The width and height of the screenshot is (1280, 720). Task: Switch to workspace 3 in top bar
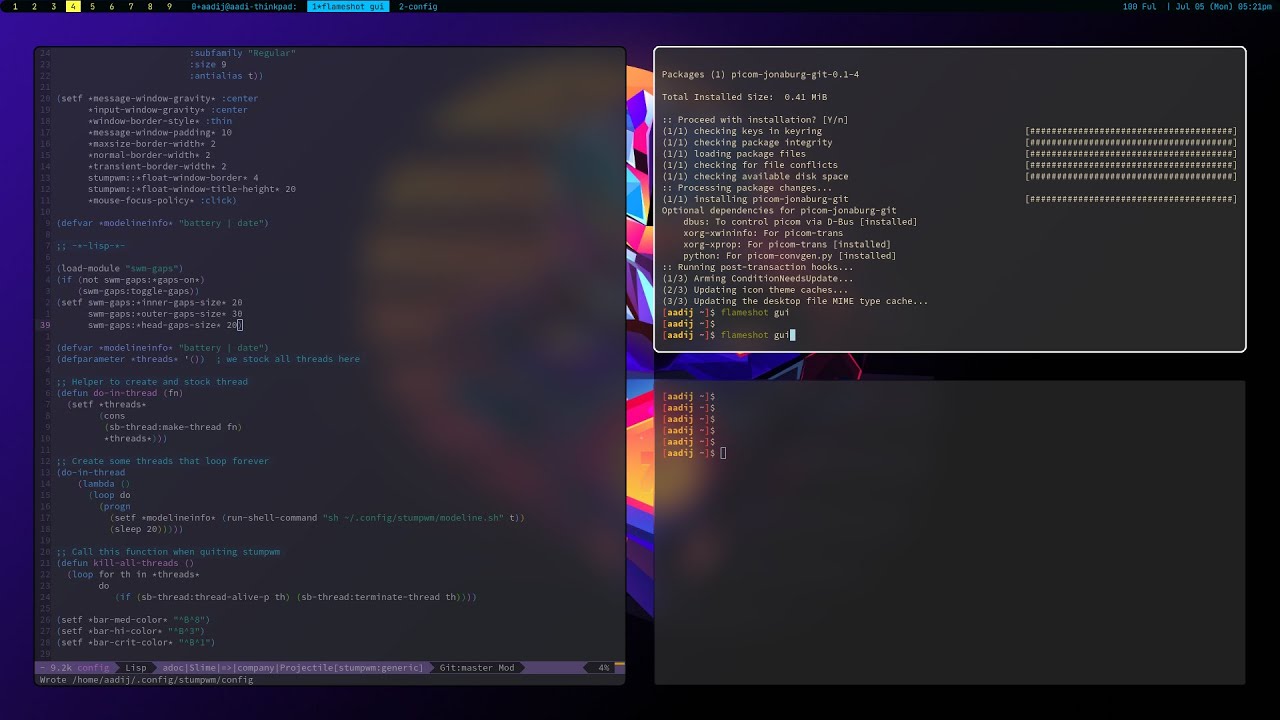[x=53, y=6]
